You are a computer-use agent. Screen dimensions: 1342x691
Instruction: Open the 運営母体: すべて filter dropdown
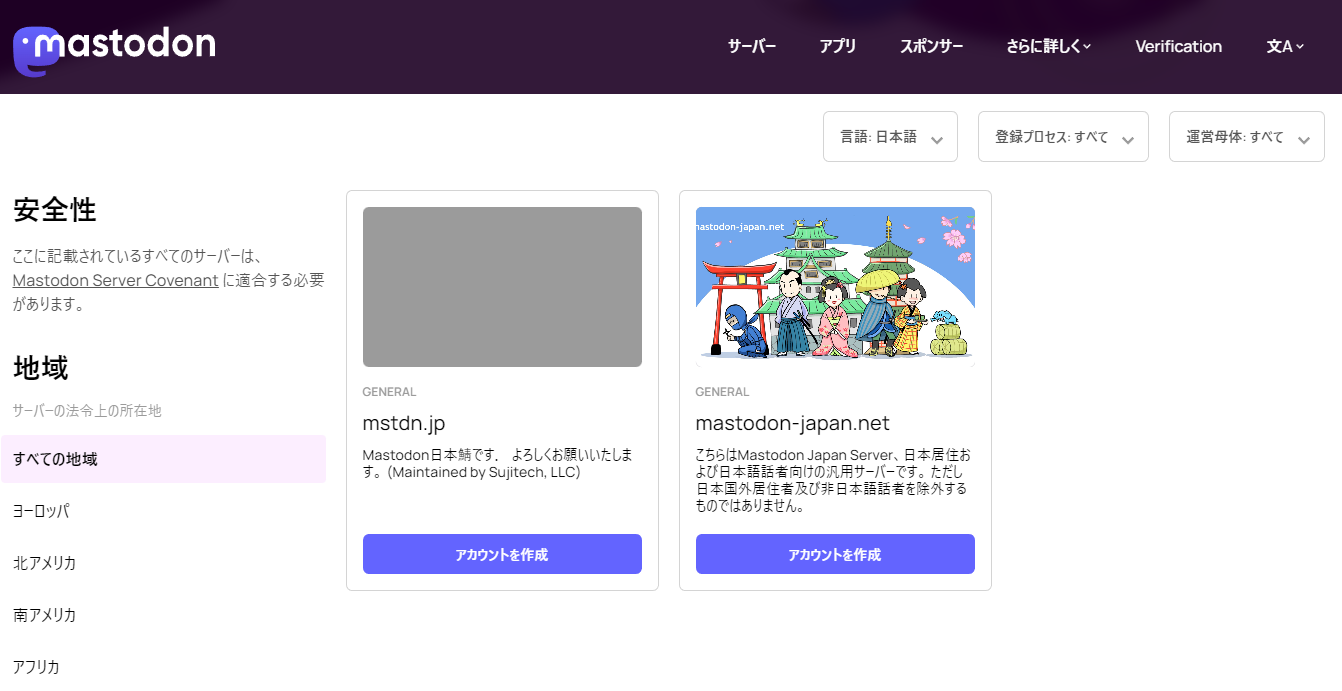tap(1247, 136)
